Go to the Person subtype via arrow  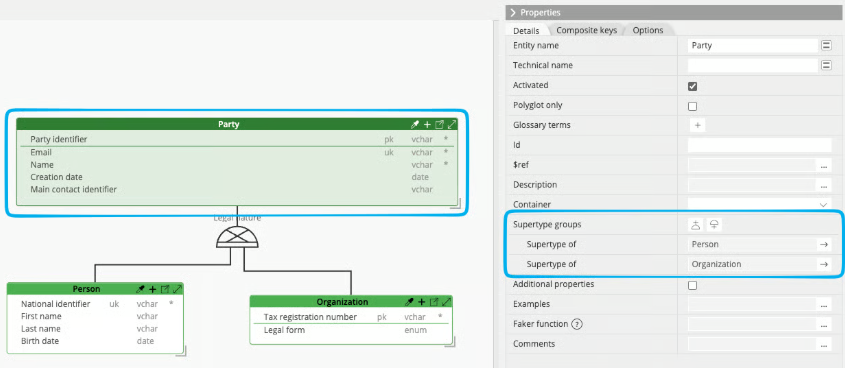pos(823,245)
